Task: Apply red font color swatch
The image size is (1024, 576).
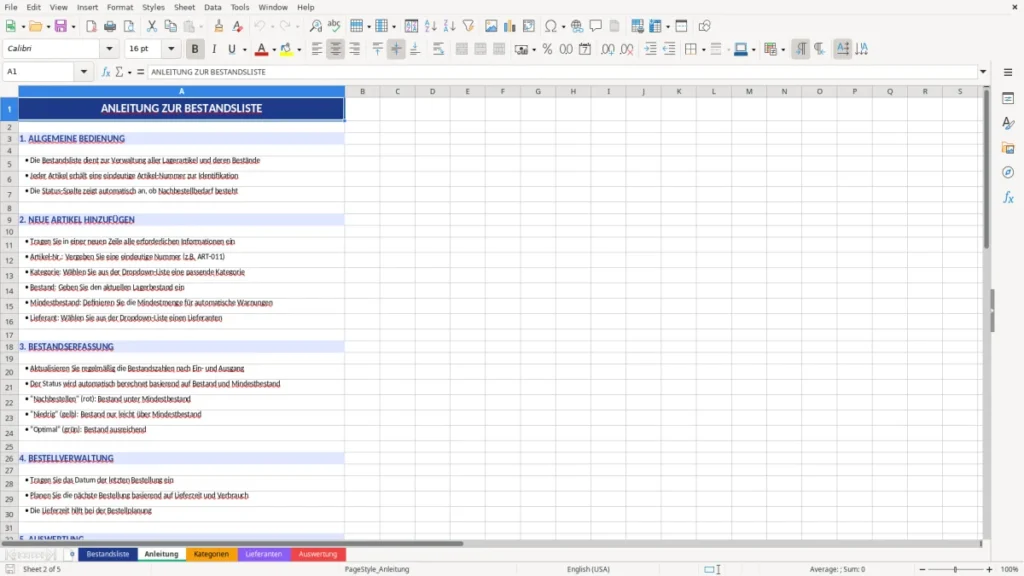Action: 261,49
